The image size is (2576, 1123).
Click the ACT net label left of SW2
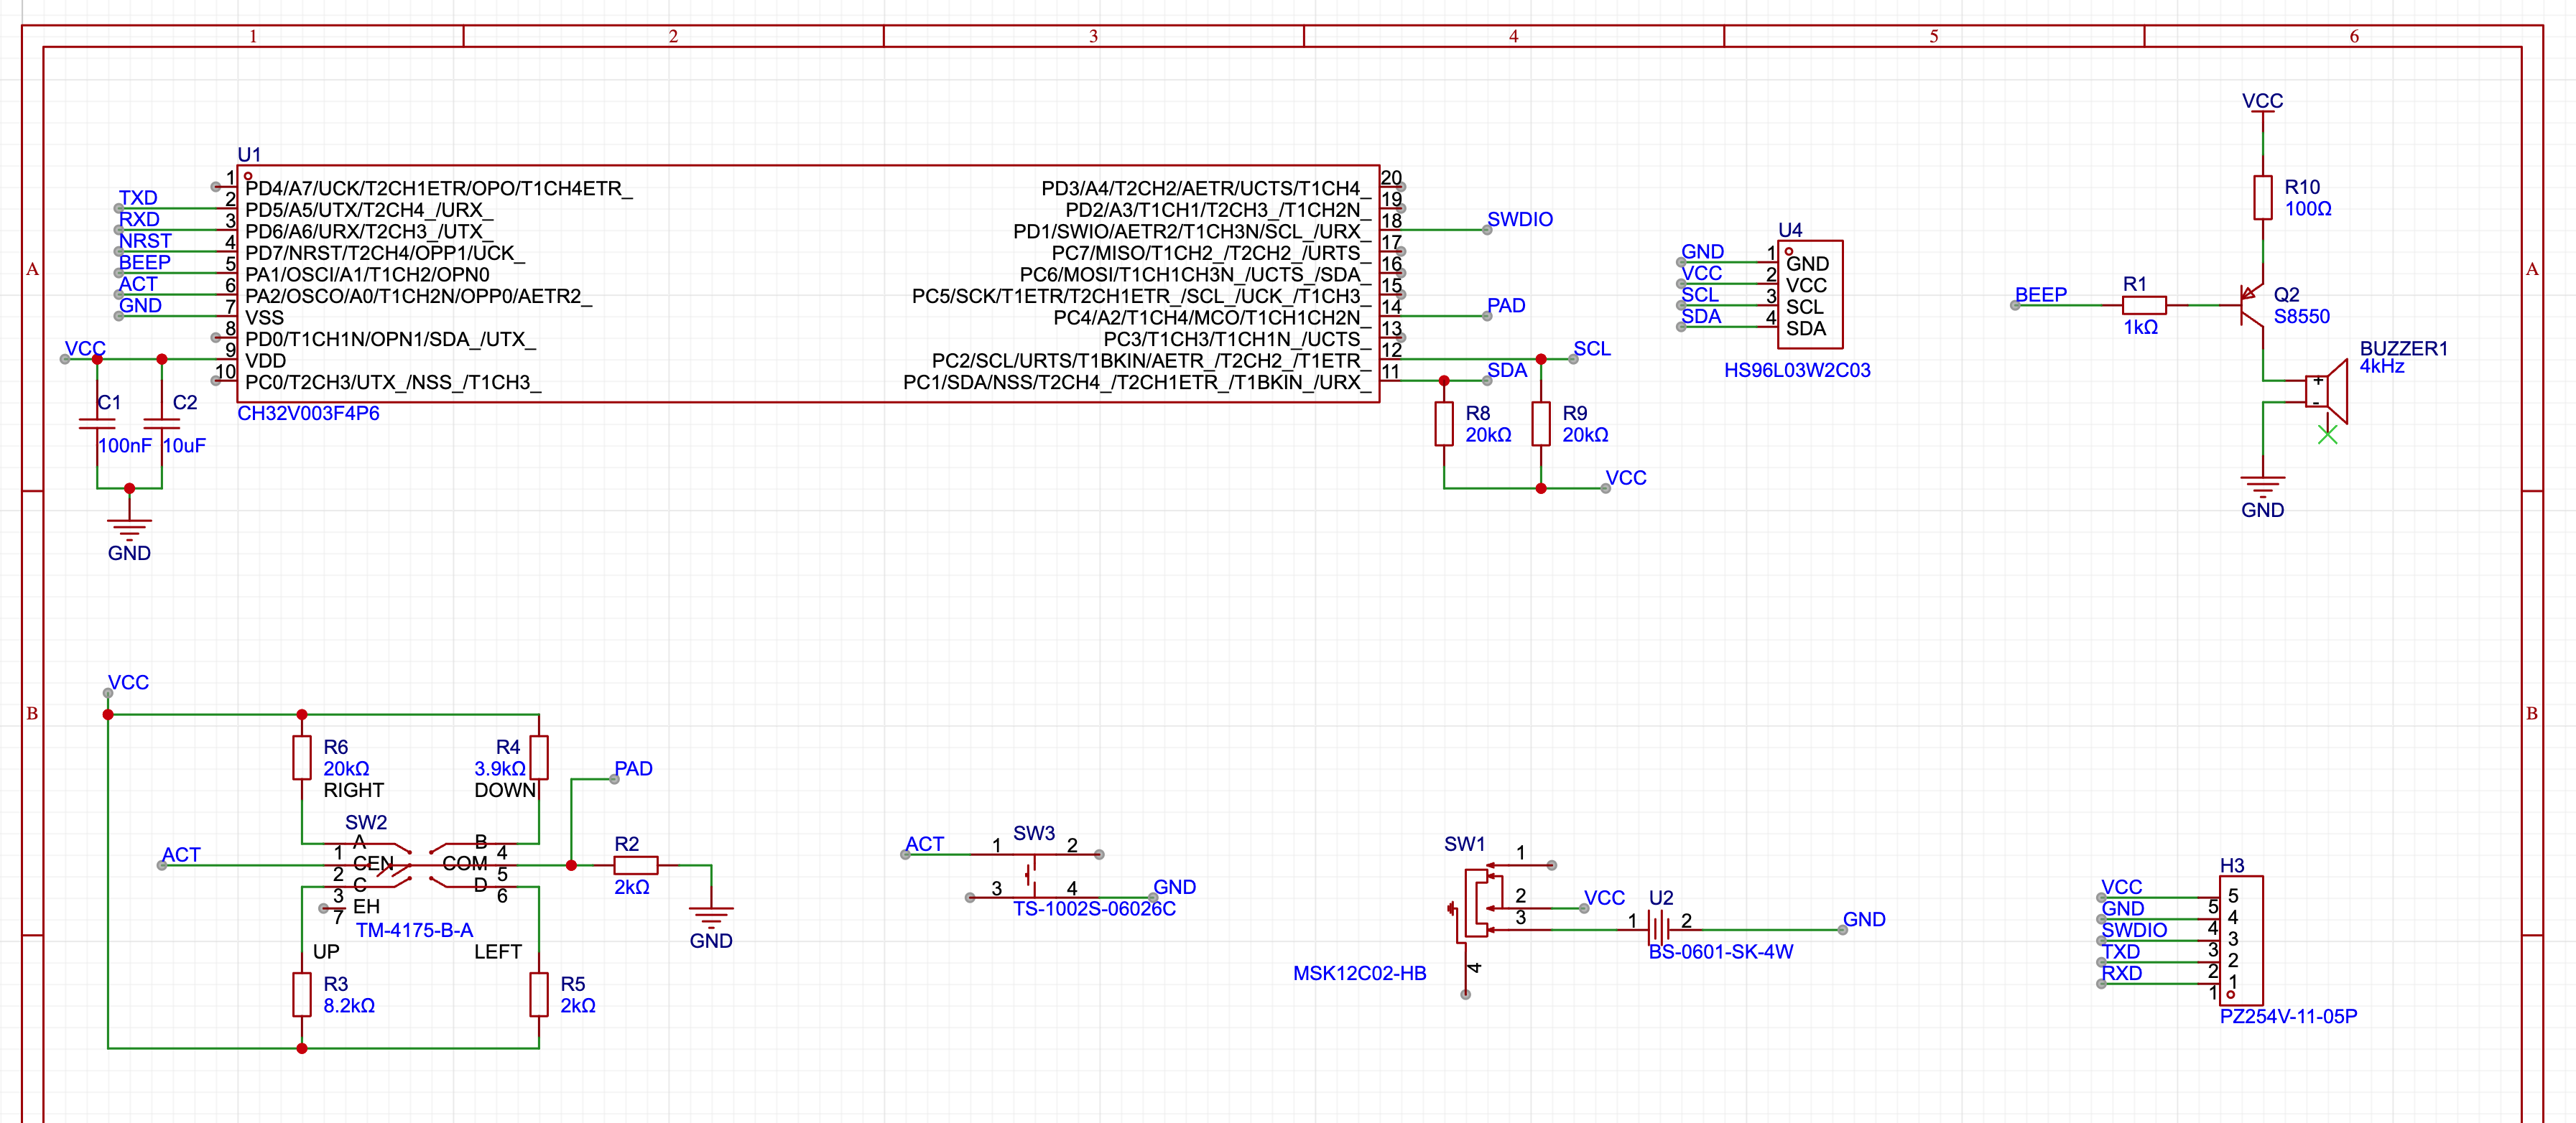click(x=181, y=855)
